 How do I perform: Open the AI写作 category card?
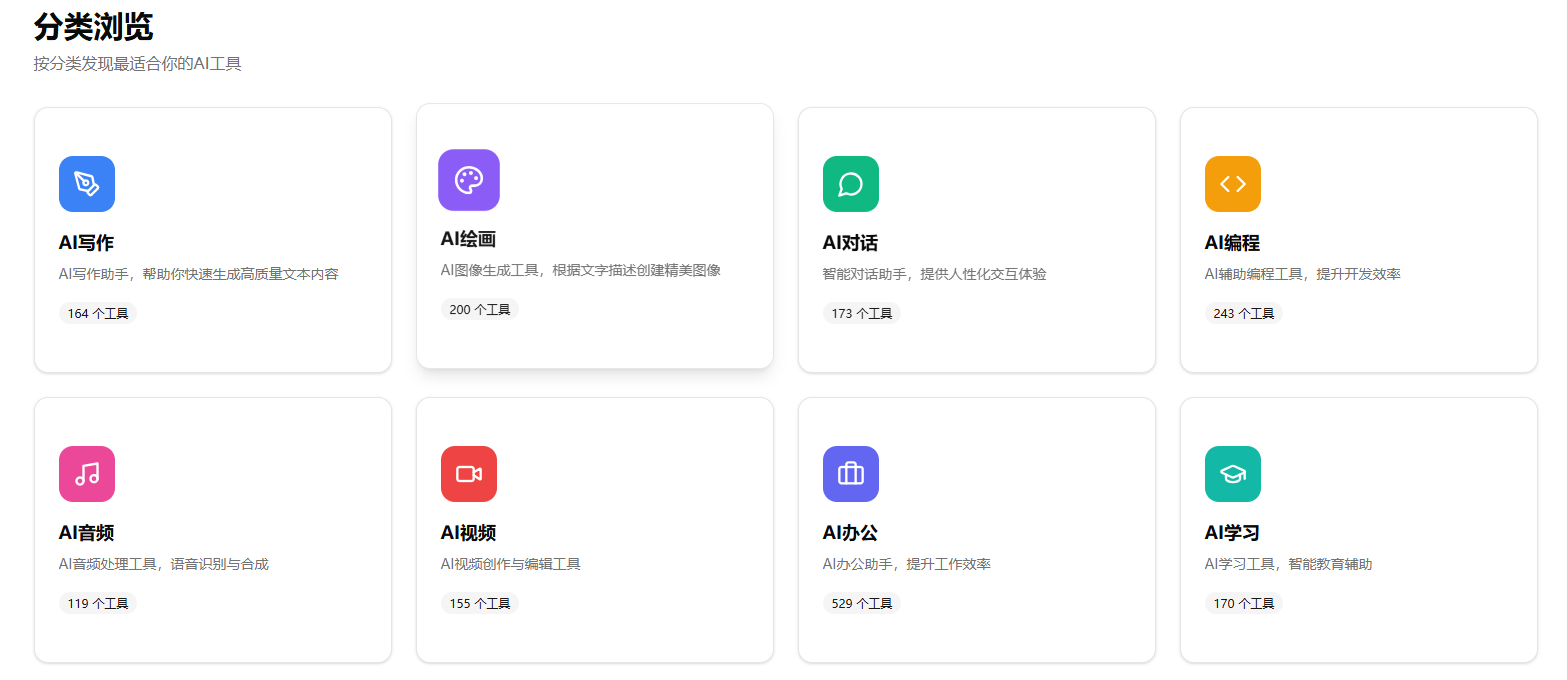(212, 238)
